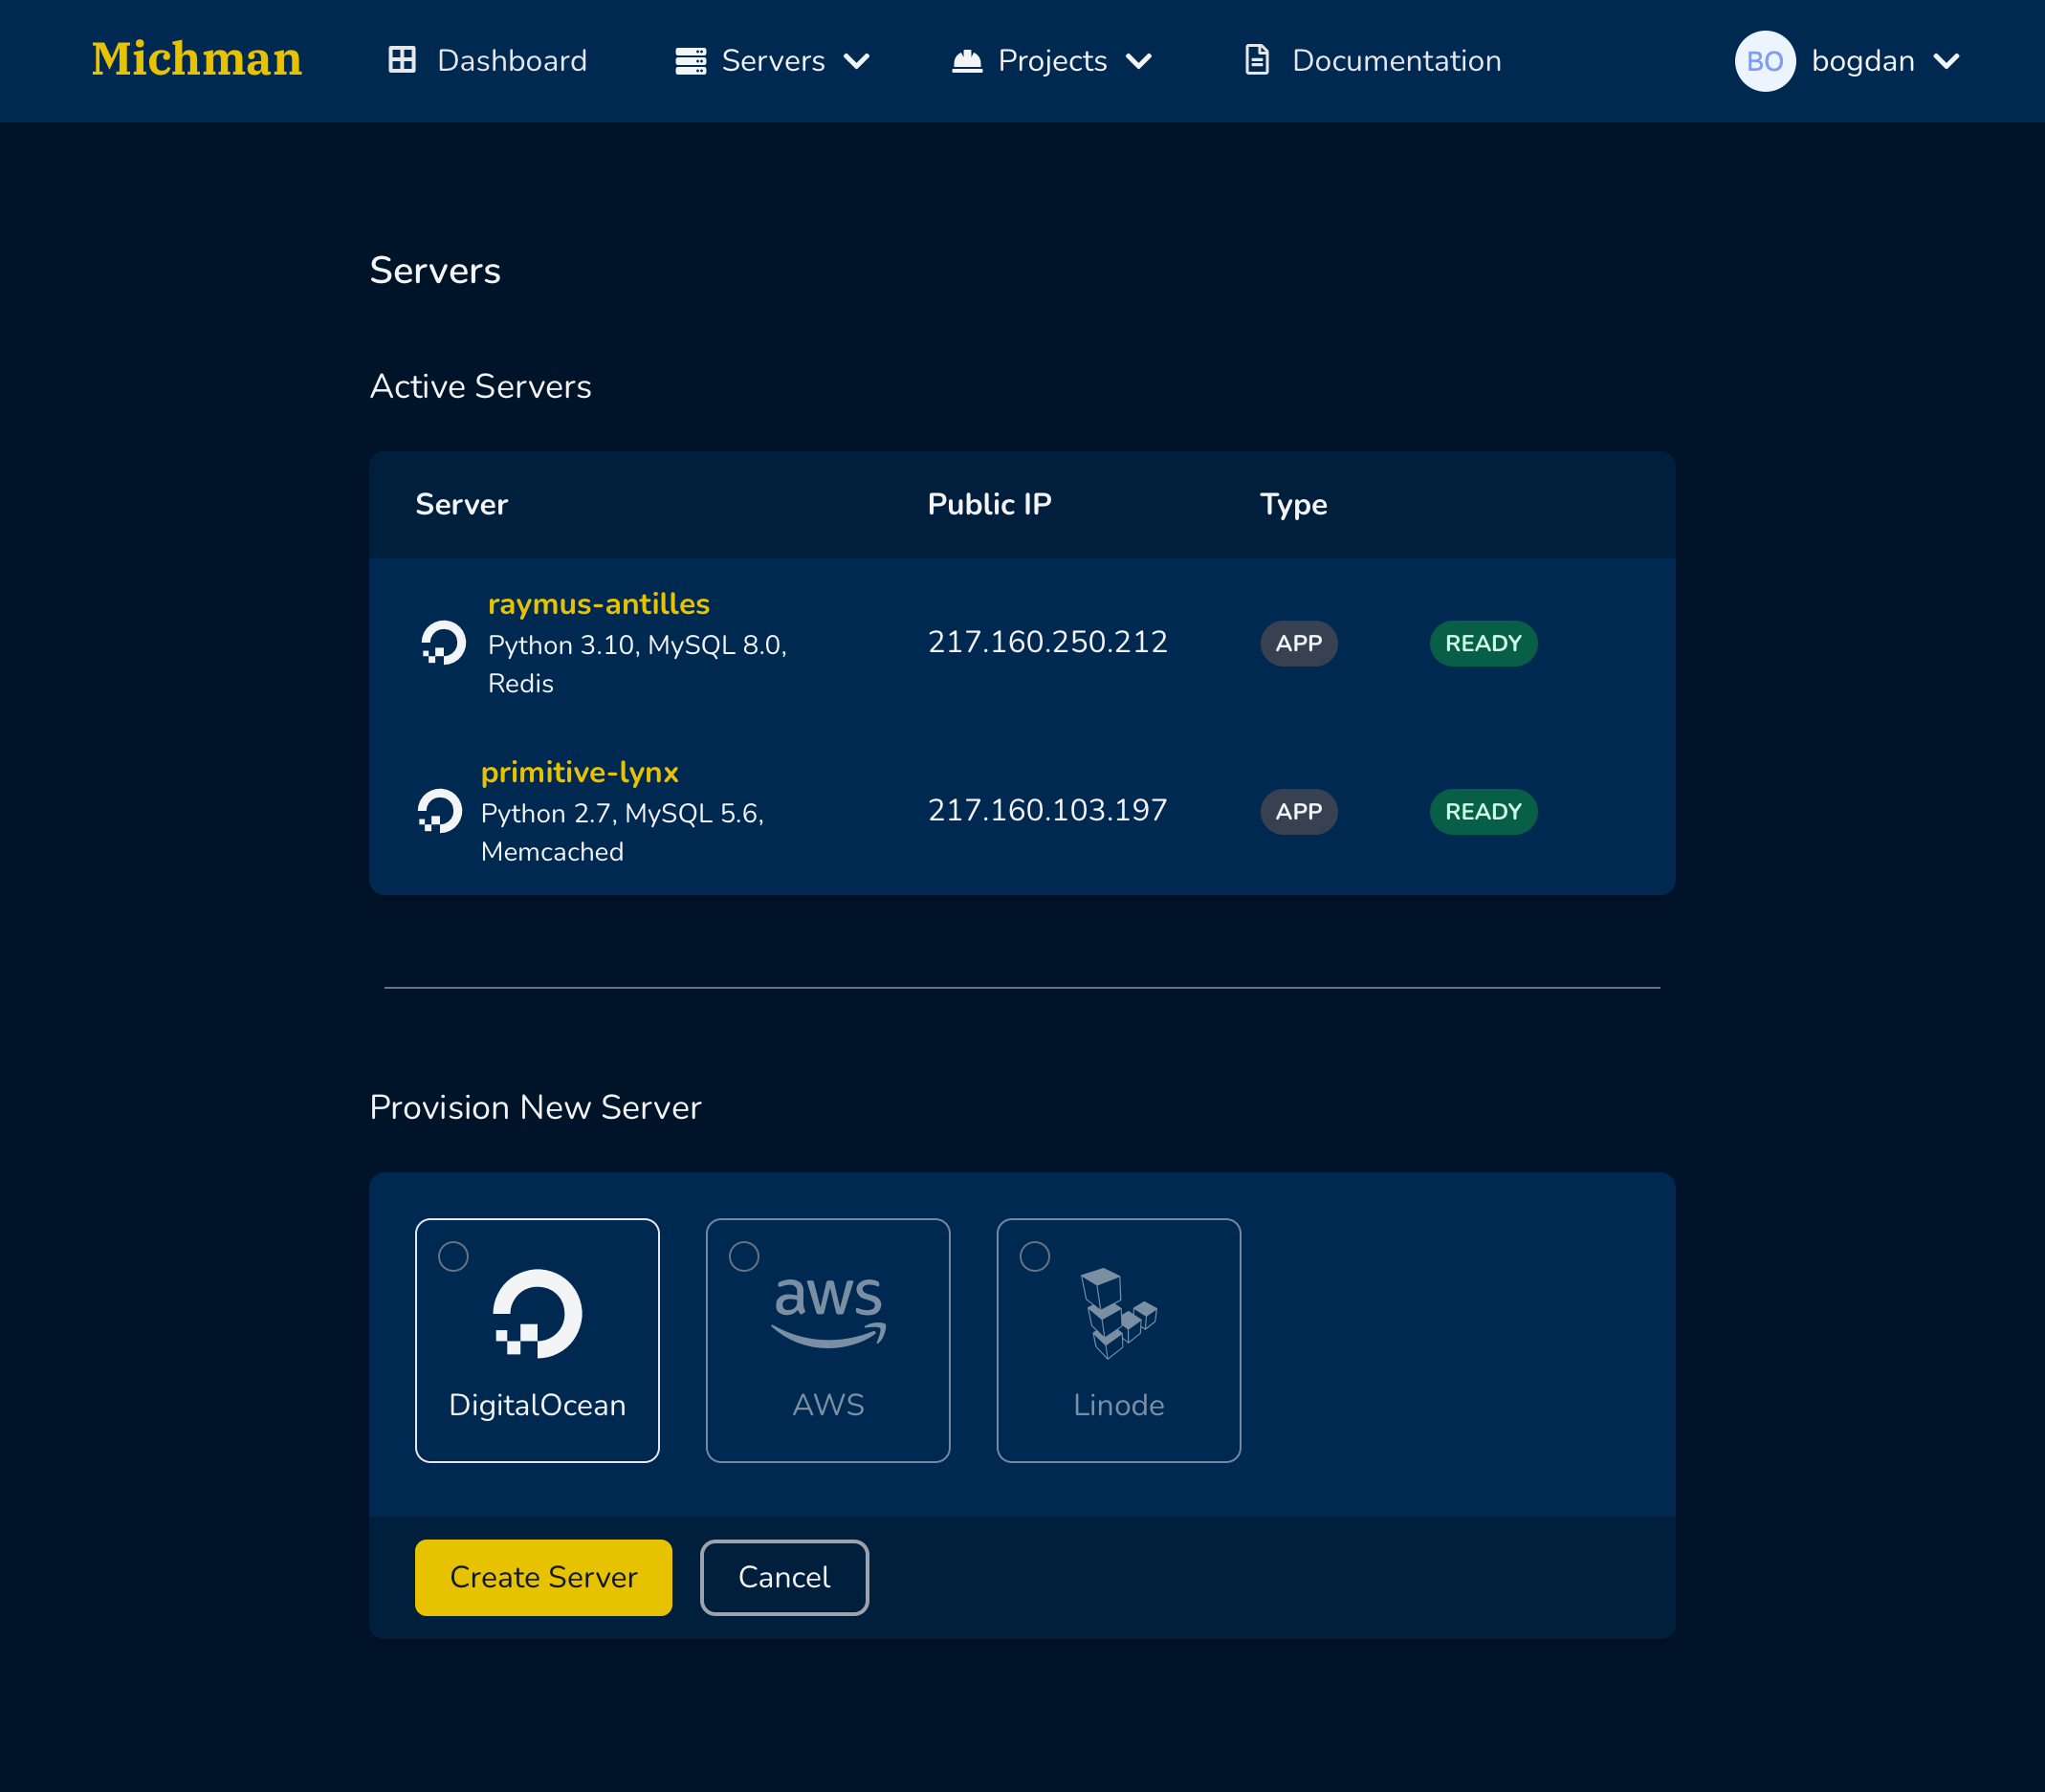Click the Michman logo
The width and height of the screenshot is (2045, 1792).
coord(196,59)
